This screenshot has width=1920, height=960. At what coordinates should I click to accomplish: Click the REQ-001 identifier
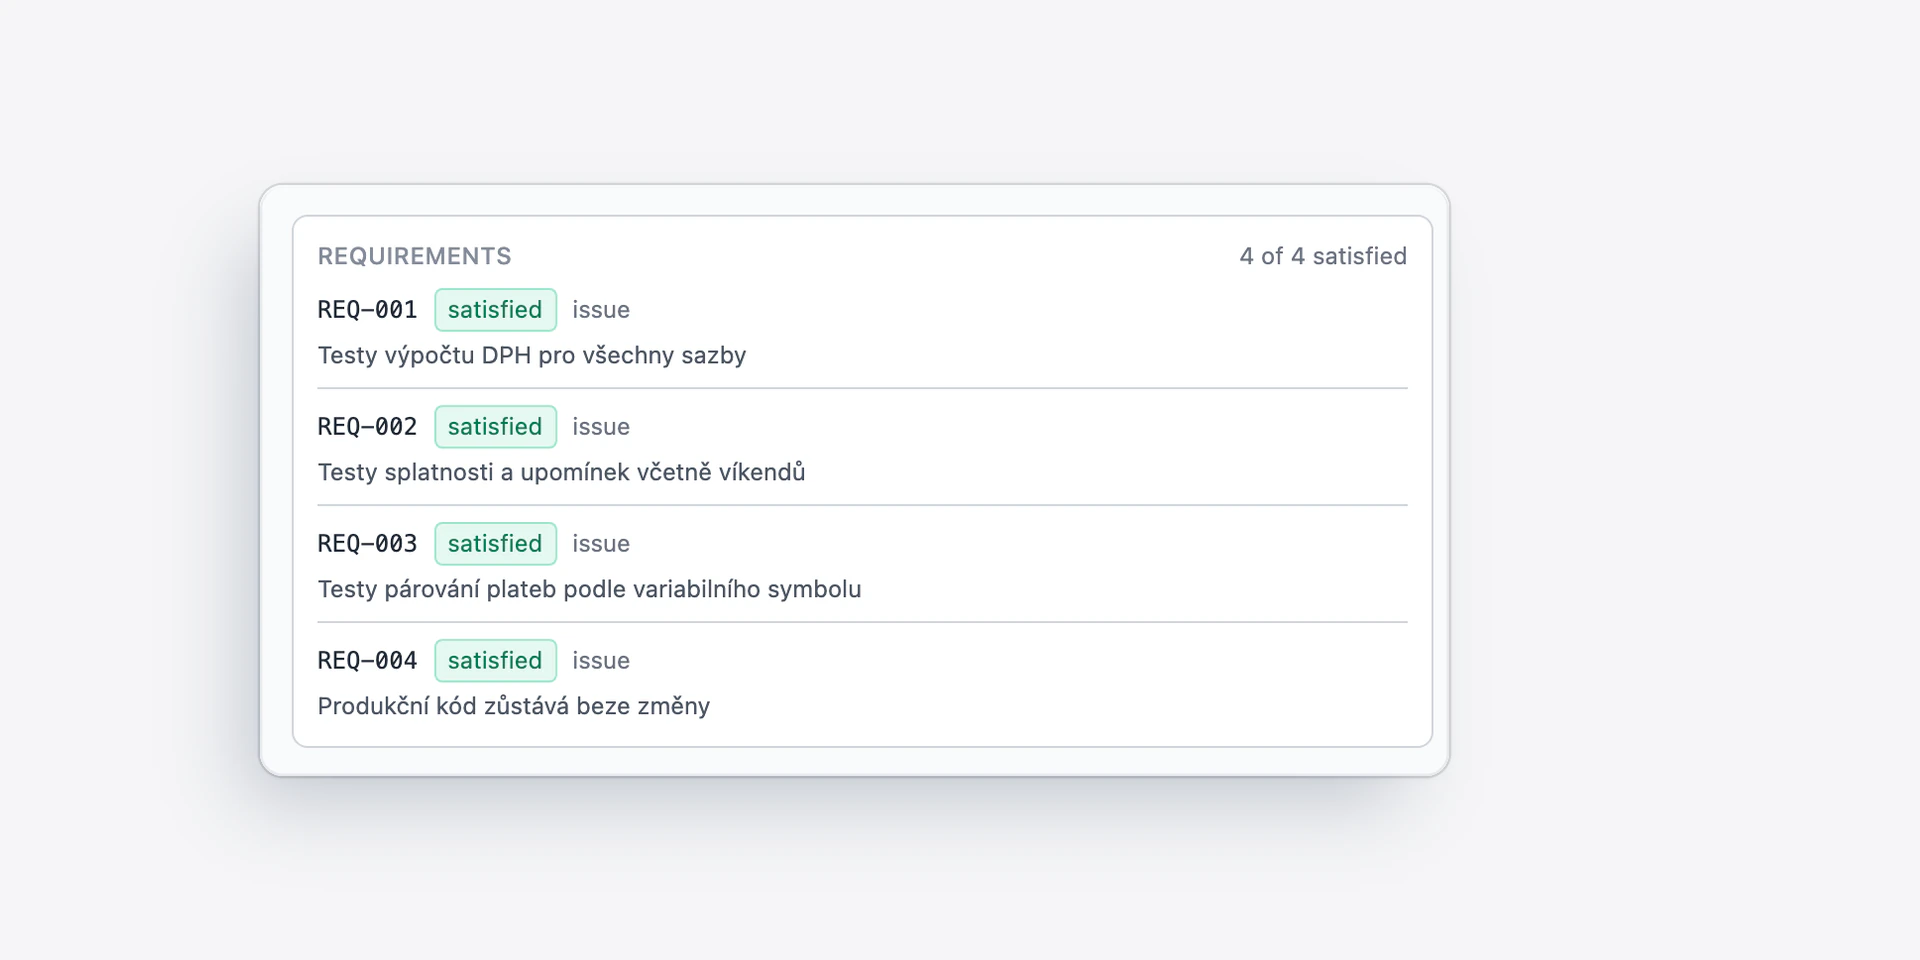(x=367, y=310)
